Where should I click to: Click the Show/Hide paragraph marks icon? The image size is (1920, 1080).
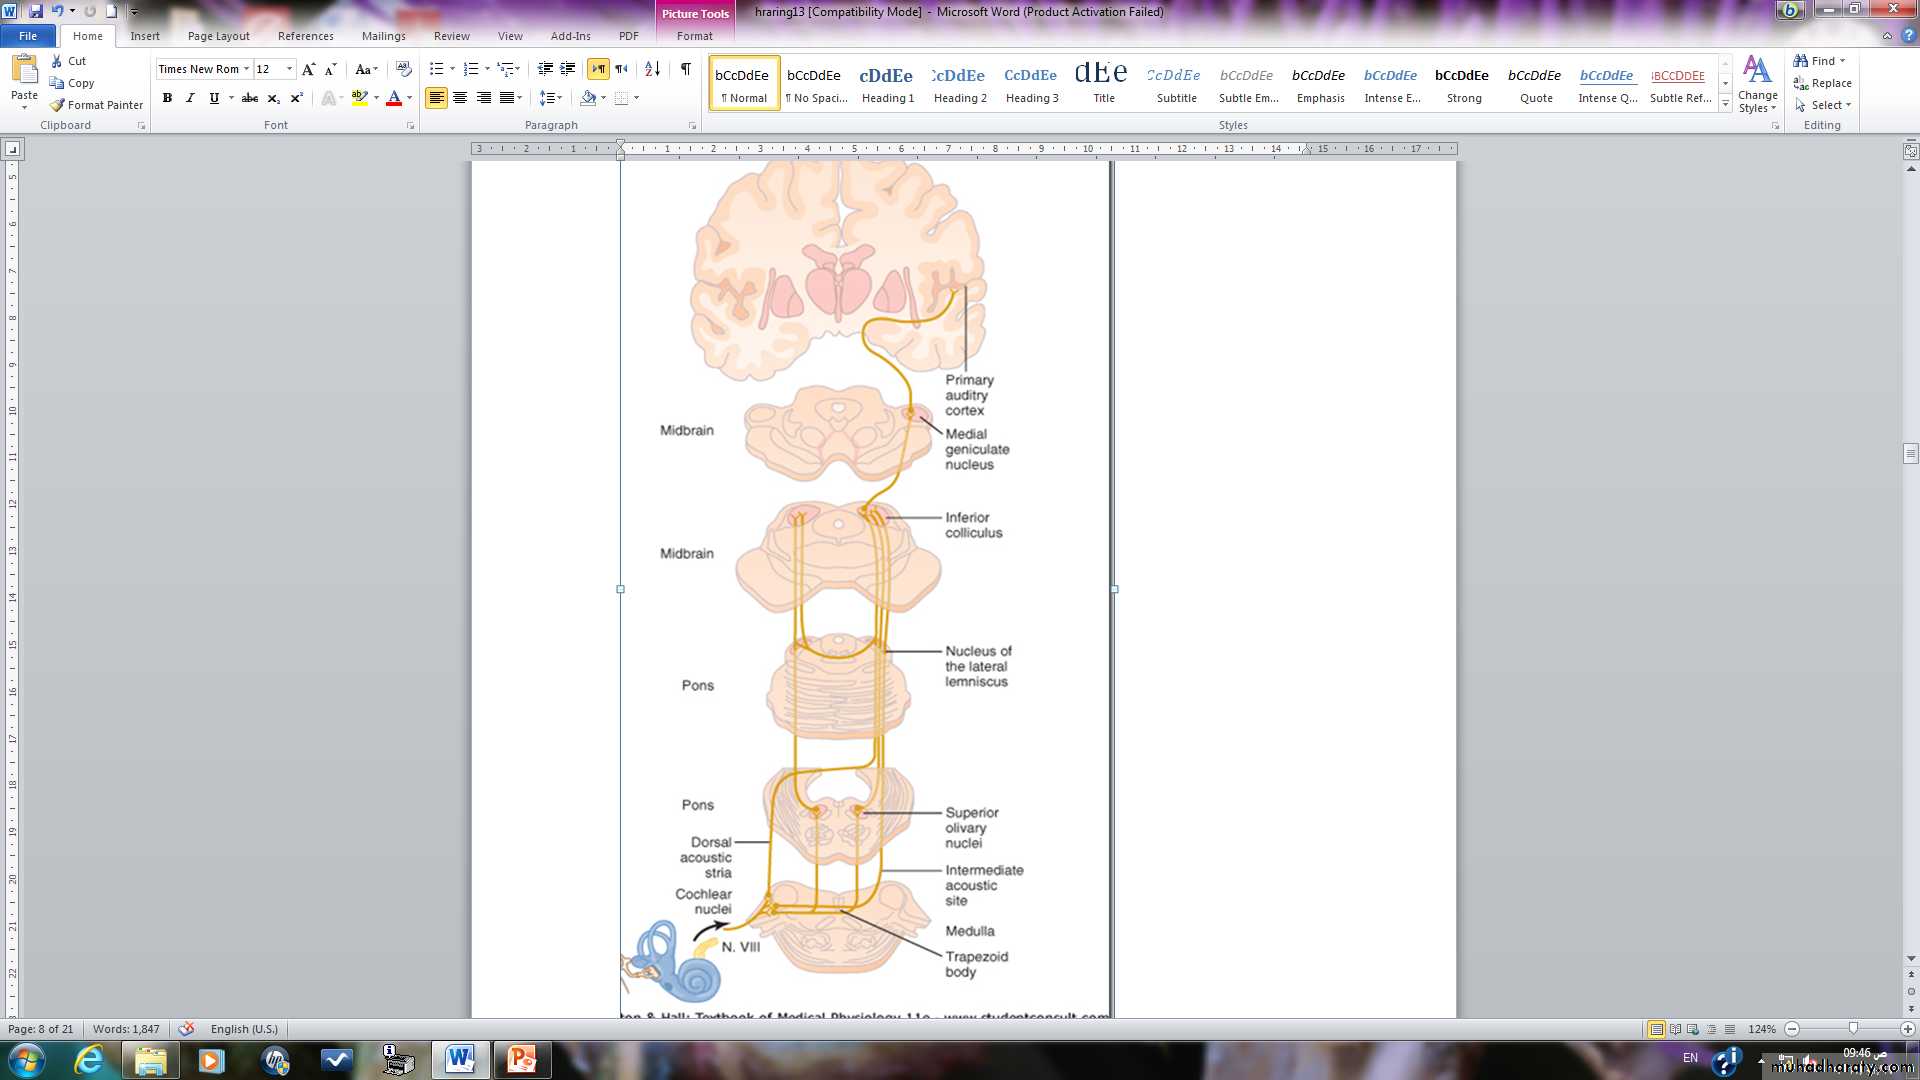685,69
